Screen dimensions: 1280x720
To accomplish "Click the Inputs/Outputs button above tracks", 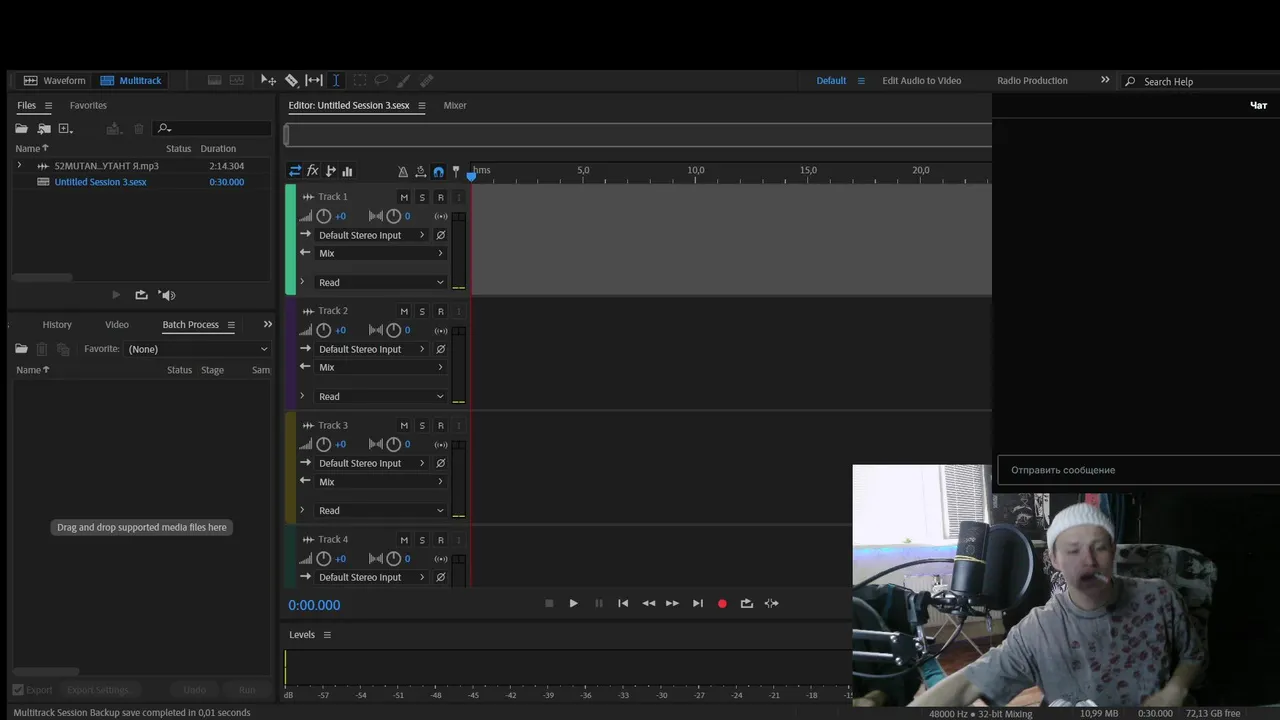I will click(295, 171).
